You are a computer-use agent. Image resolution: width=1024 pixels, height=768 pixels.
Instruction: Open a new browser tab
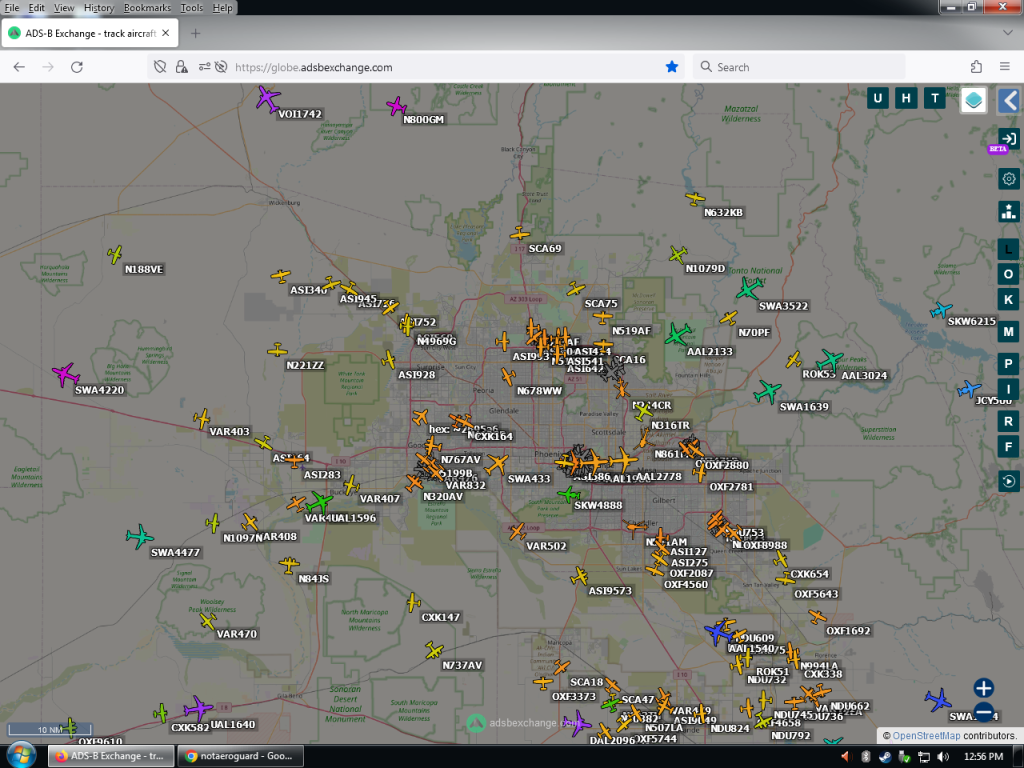(x=195, y=33)
